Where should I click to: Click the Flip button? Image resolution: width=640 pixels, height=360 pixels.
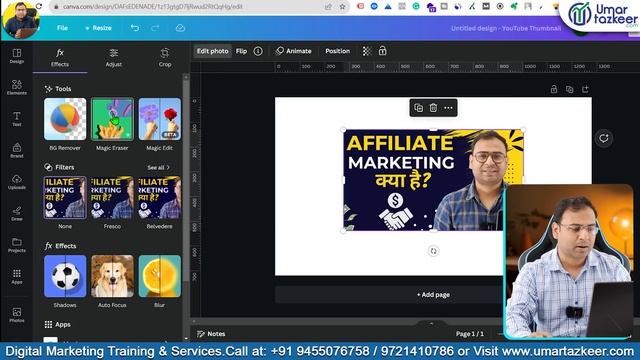[241, 51]
